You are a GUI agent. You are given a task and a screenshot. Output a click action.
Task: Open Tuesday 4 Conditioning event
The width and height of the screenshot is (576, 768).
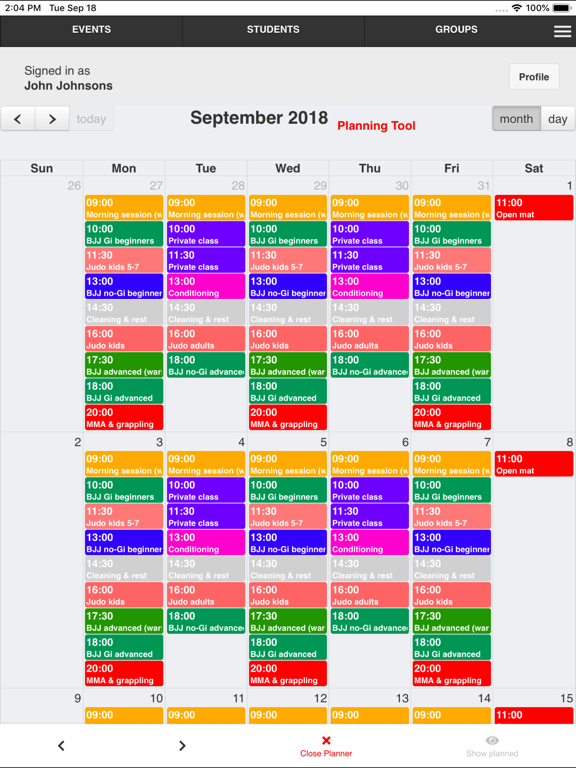pos(206,543)
